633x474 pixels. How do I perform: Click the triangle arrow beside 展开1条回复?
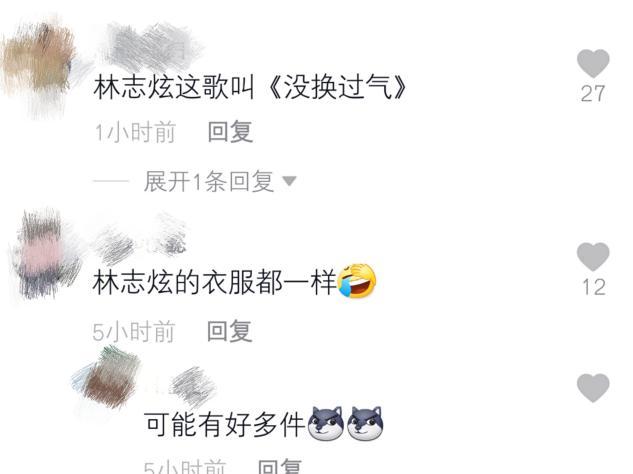click(x=289, y=181)
